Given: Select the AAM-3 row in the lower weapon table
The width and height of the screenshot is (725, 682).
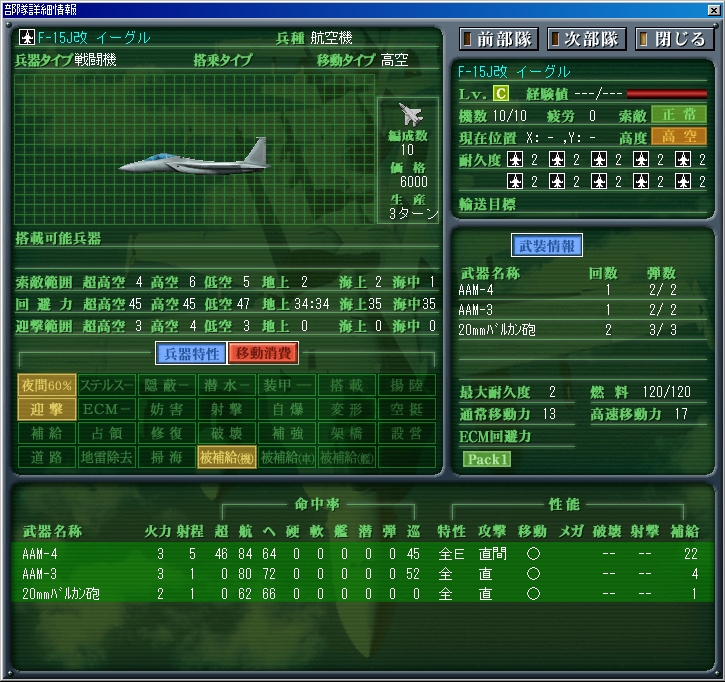Looking at the screenshot, I should 362,574.
